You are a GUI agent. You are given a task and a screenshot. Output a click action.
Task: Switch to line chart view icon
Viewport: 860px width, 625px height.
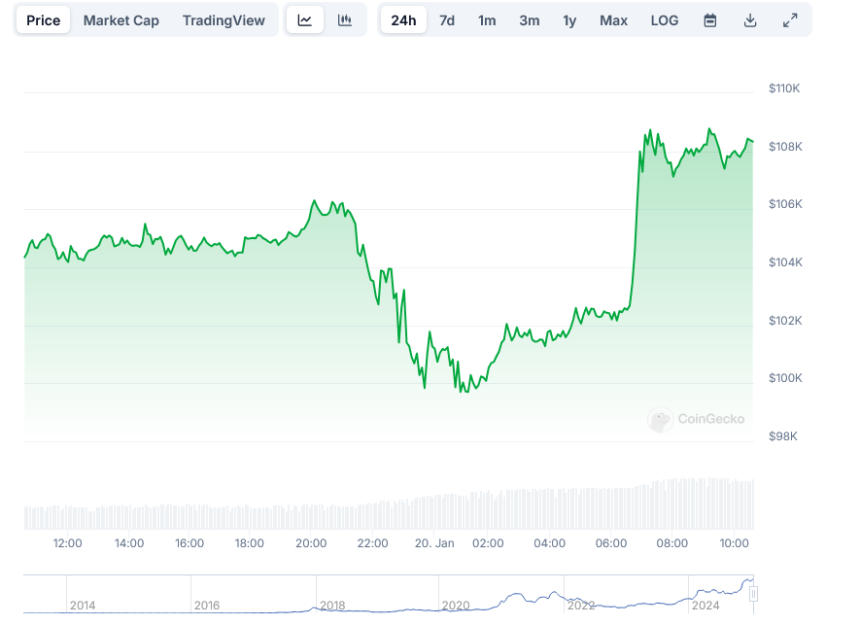tap(305, 20)
